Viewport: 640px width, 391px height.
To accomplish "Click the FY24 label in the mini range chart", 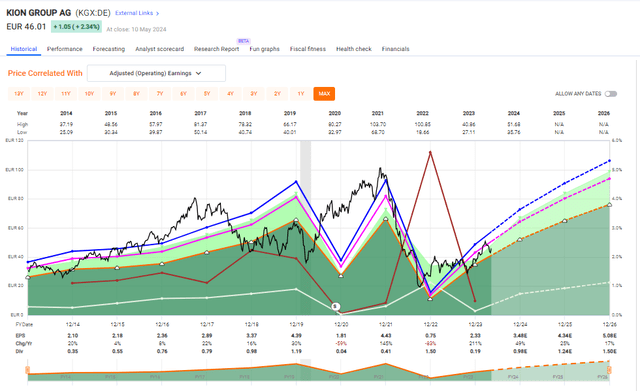I will [x=513, y=377].
